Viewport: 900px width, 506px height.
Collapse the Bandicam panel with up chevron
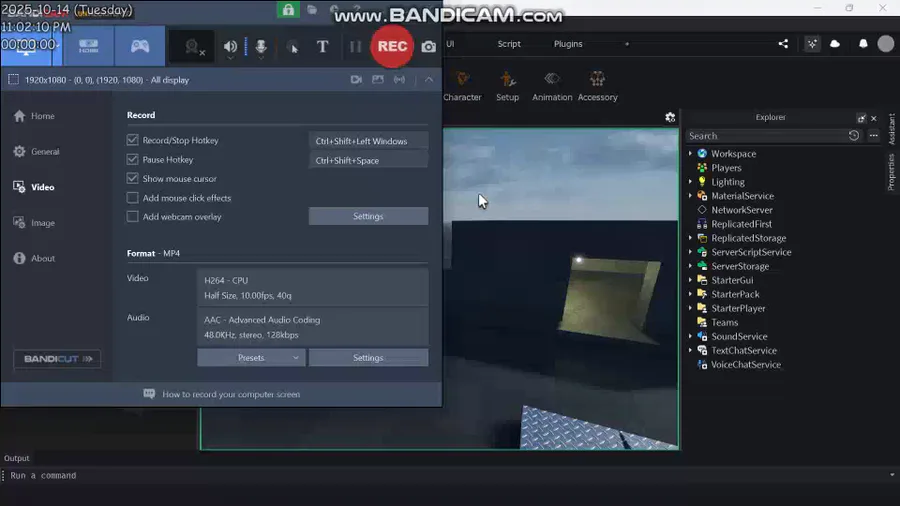[x=429, y=80]
